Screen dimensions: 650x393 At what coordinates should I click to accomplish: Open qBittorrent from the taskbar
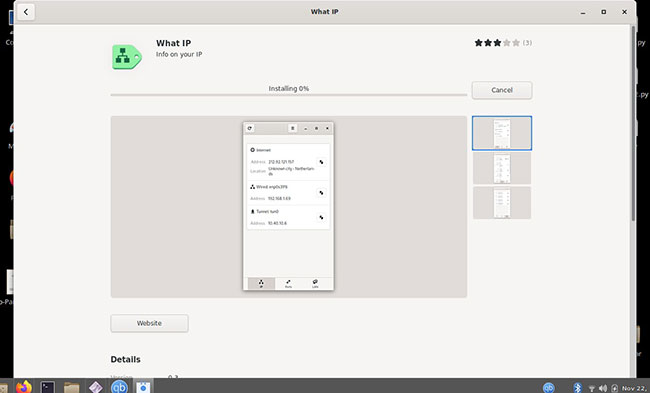click(119, 387)
